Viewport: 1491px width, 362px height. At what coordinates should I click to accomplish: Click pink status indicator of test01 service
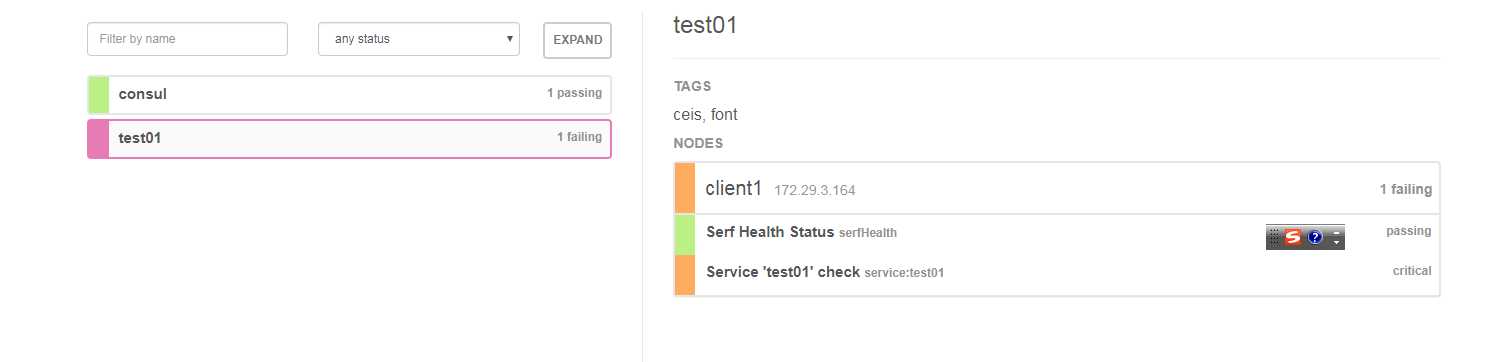98,139
